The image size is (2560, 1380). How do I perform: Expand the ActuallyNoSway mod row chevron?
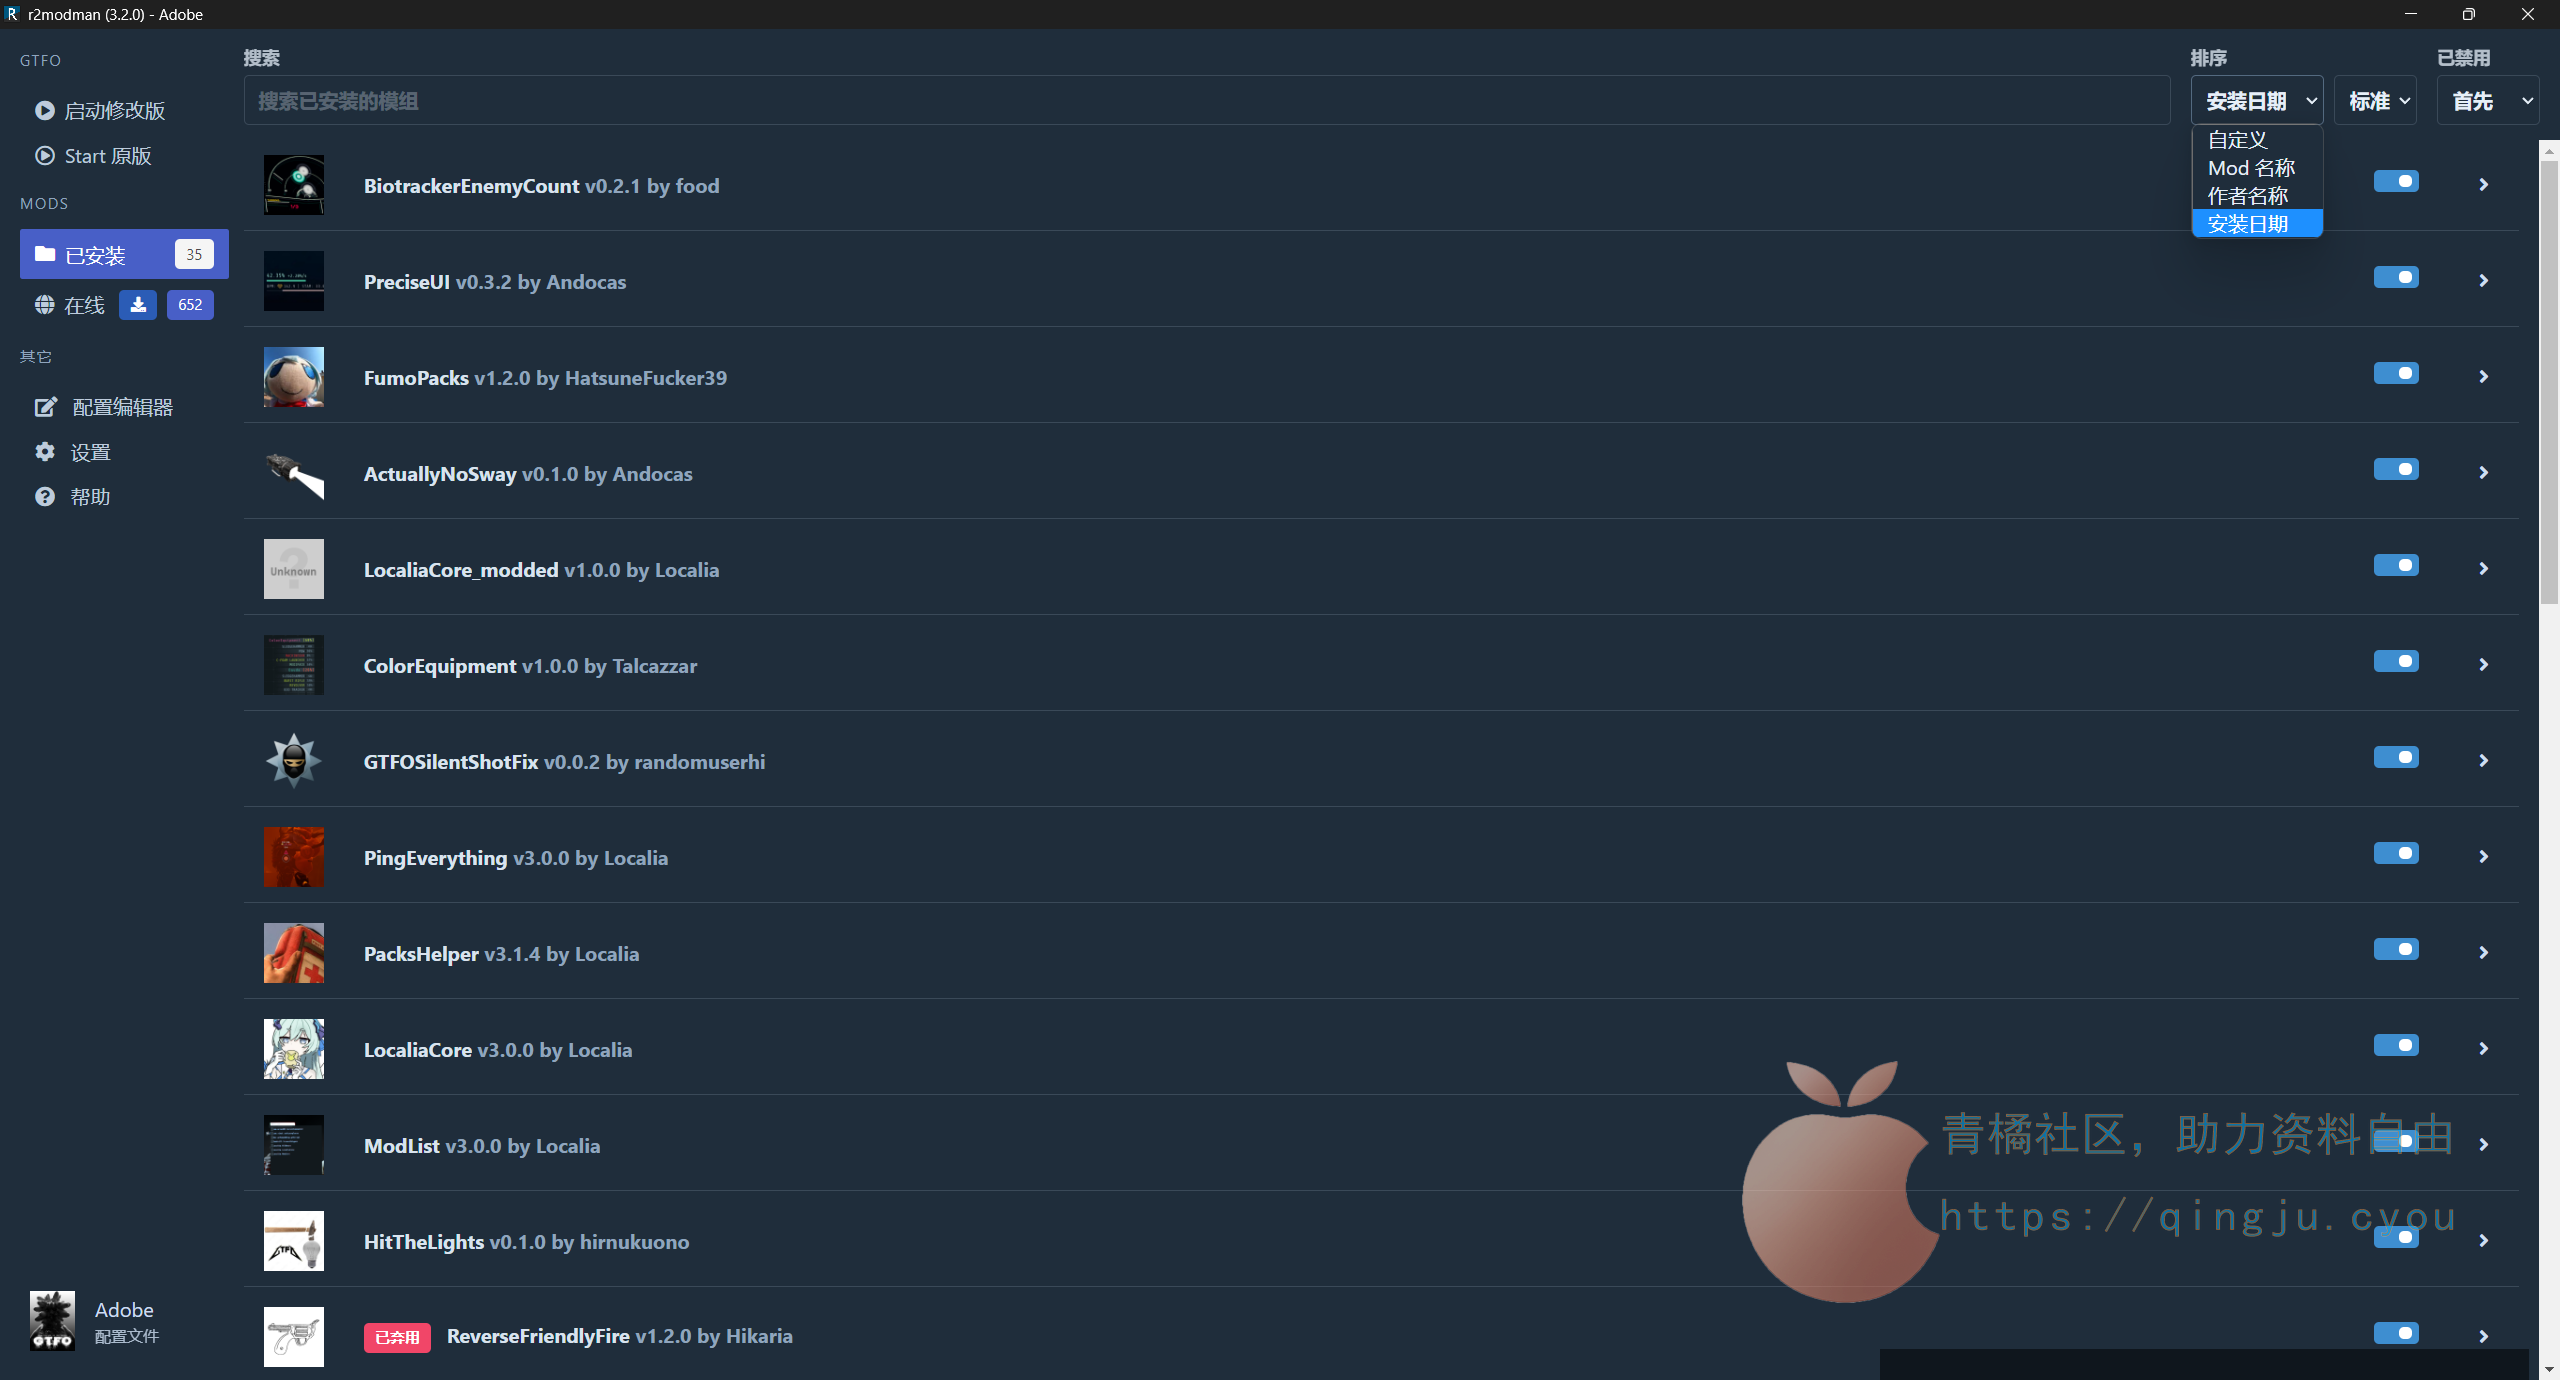click(2484, 473)
